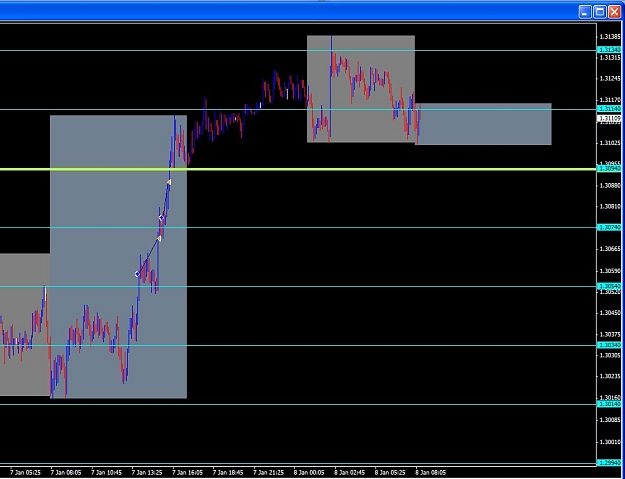Click the 1.31170 price scale value

point(610,100)
